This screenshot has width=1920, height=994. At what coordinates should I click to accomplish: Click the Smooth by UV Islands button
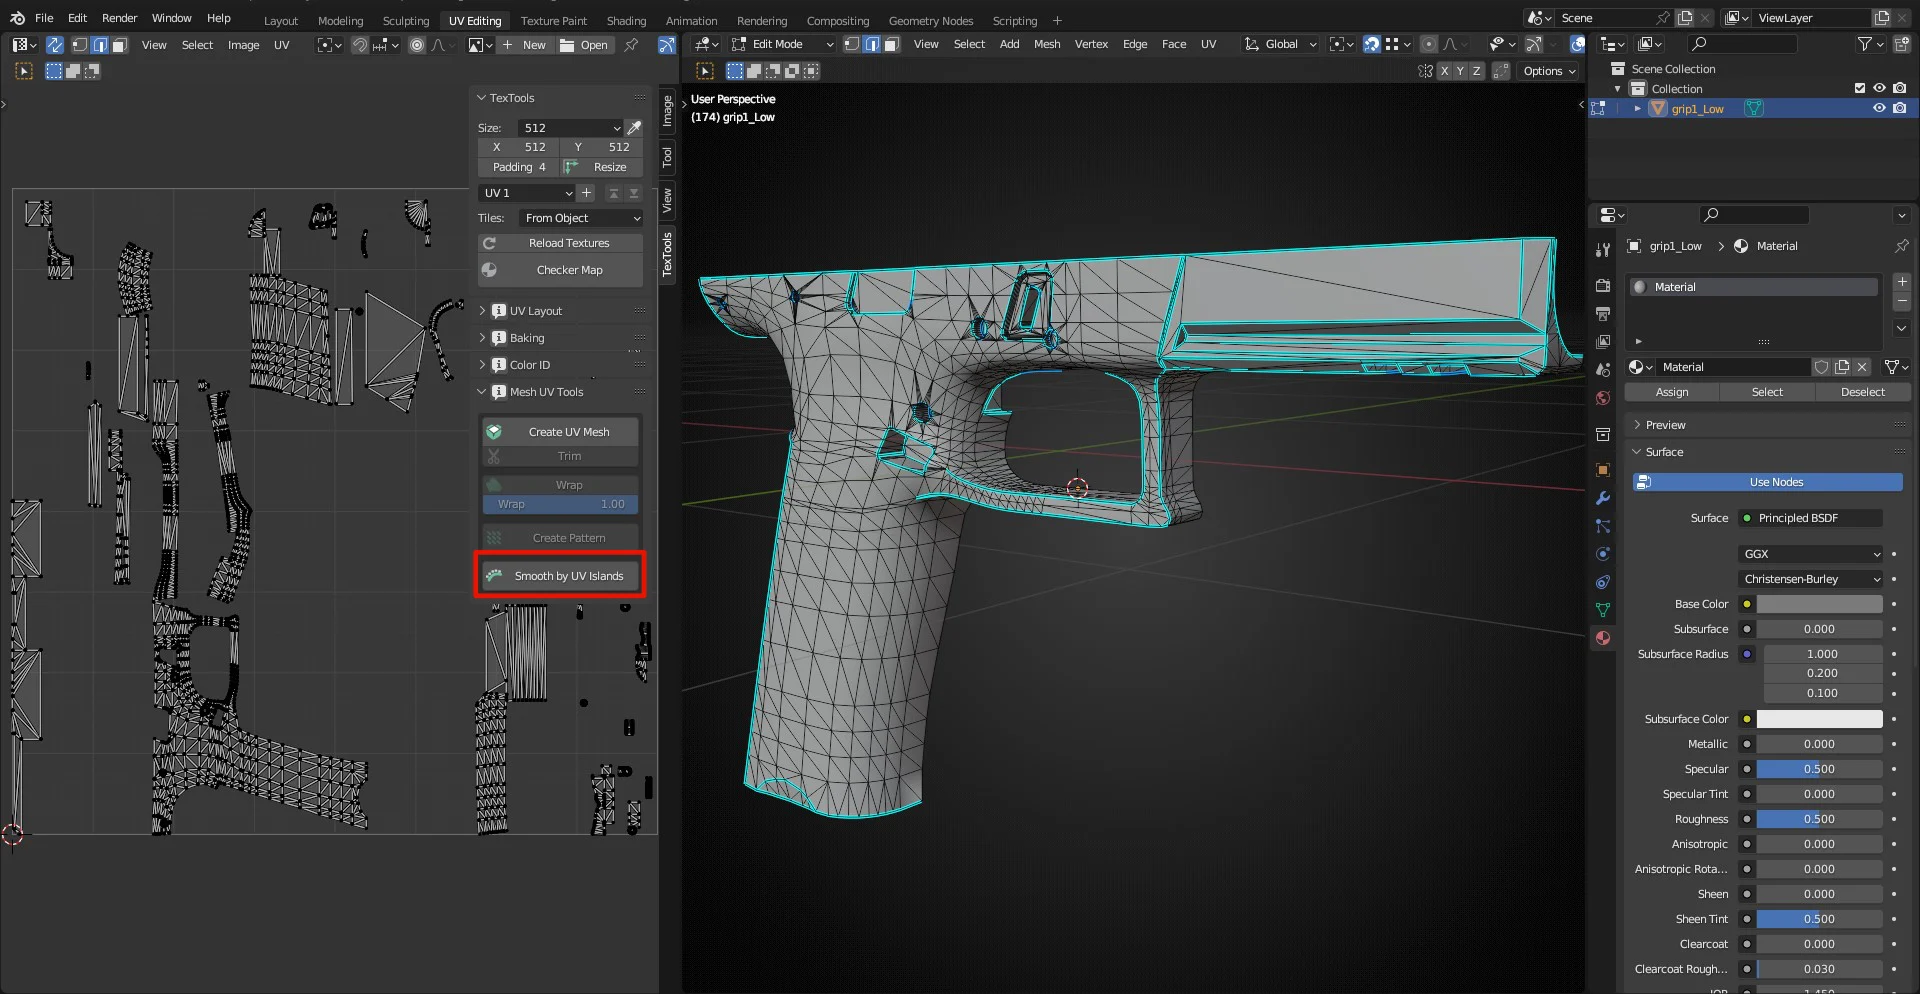click(x=560, y=576)
